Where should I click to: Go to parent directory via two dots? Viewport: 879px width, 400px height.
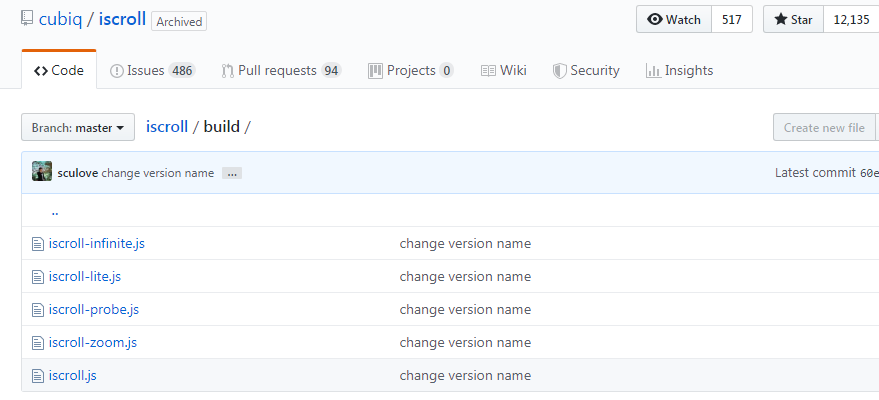[55, 212]
